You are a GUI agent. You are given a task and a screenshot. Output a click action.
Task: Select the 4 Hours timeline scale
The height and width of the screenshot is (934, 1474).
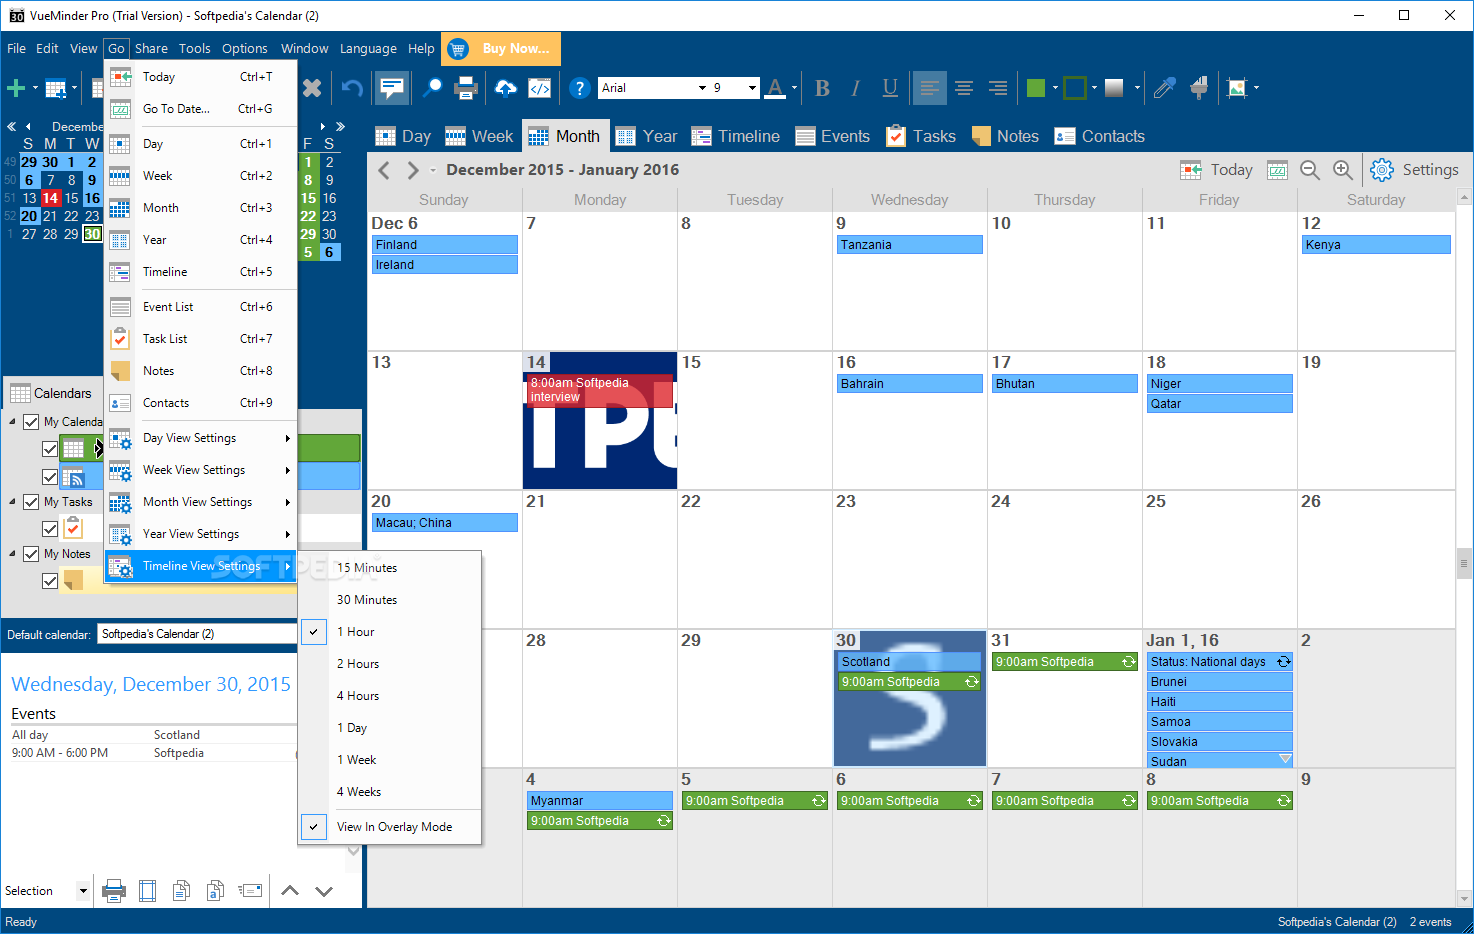390,696
